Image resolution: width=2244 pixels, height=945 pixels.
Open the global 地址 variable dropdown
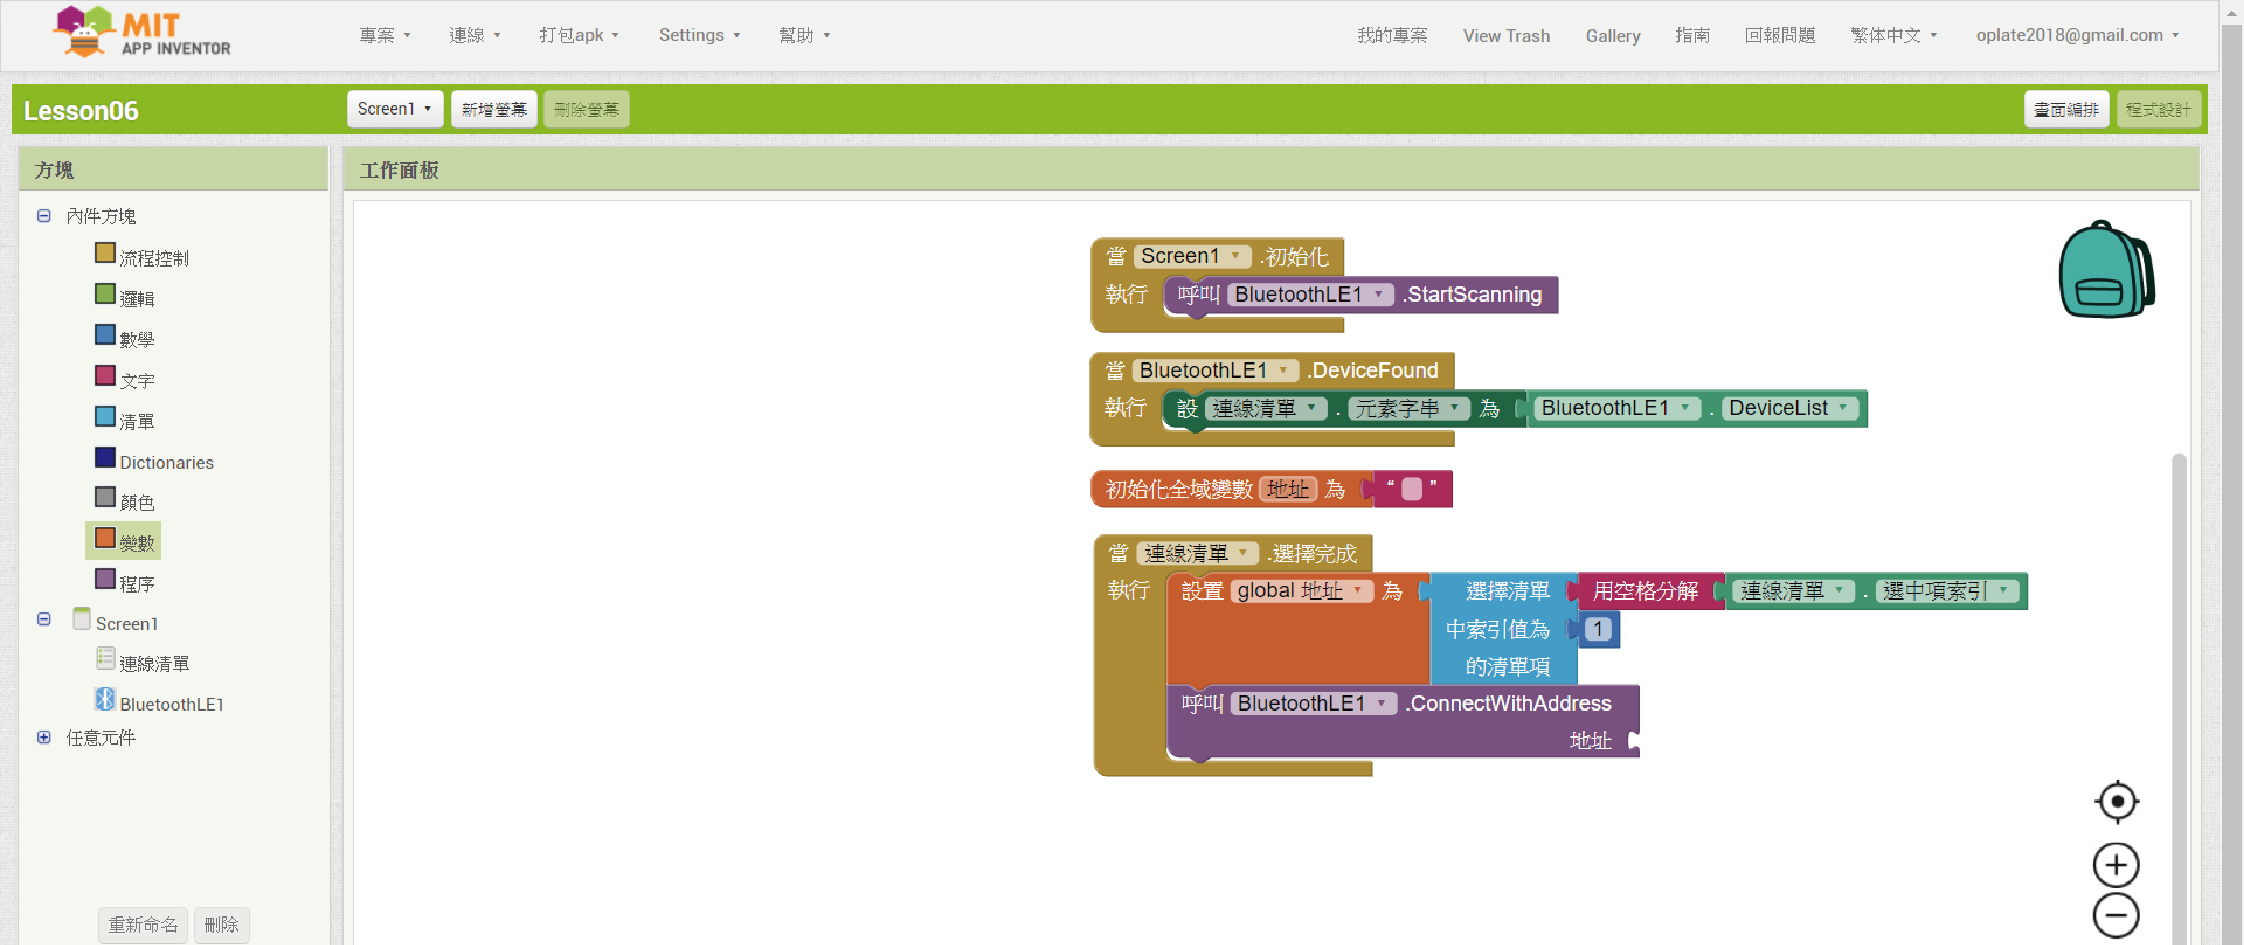(x=1357, y=591)
